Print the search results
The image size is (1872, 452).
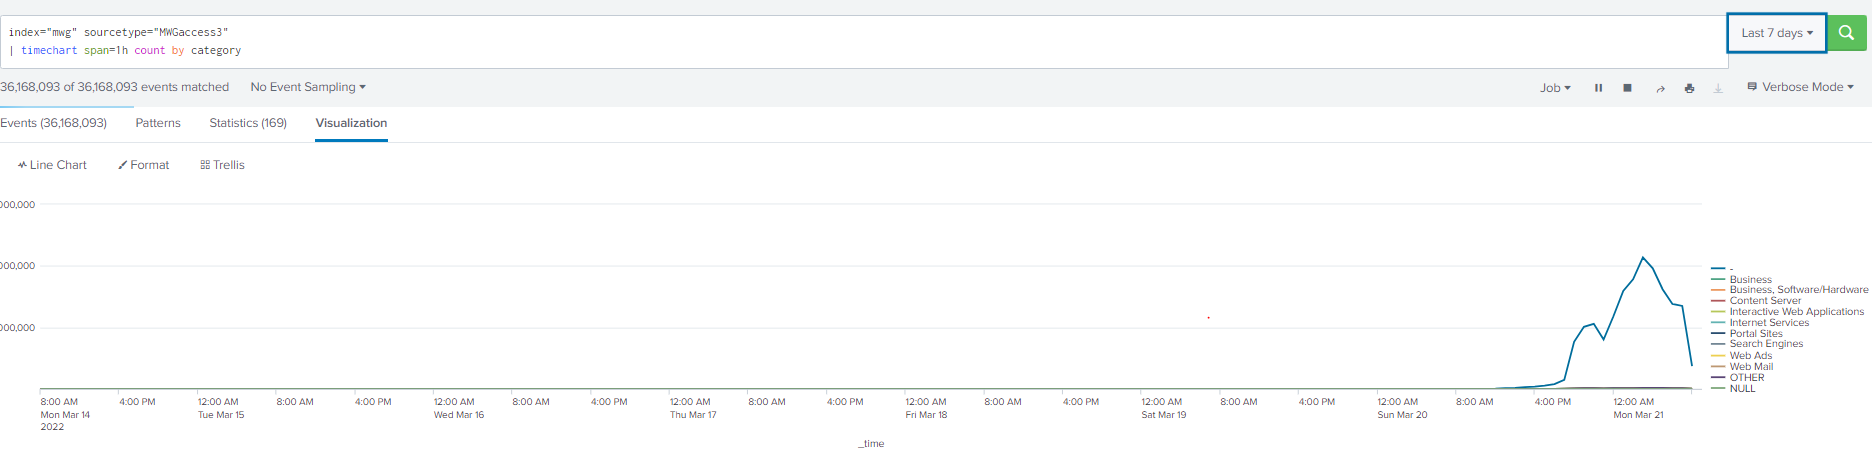(x=1689, y=88)
